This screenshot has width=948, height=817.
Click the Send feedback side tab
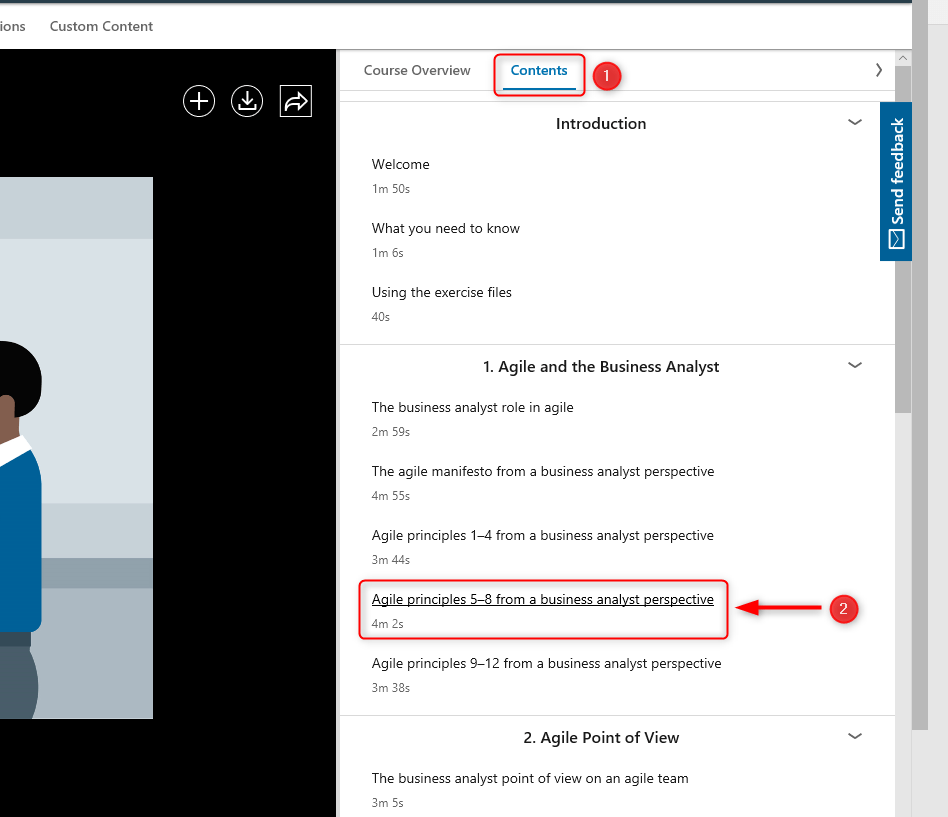[x=896, y=182]
